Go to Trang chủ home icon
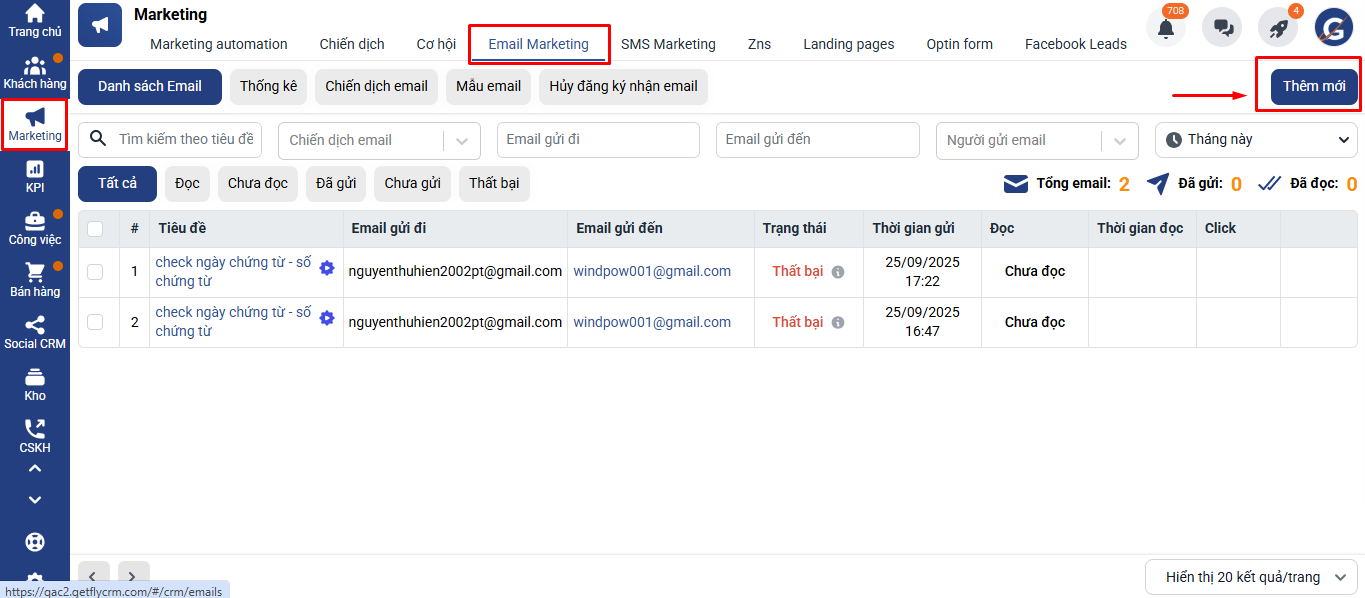The width and height of the screenshot is (1365, 598). click(35, 20)
